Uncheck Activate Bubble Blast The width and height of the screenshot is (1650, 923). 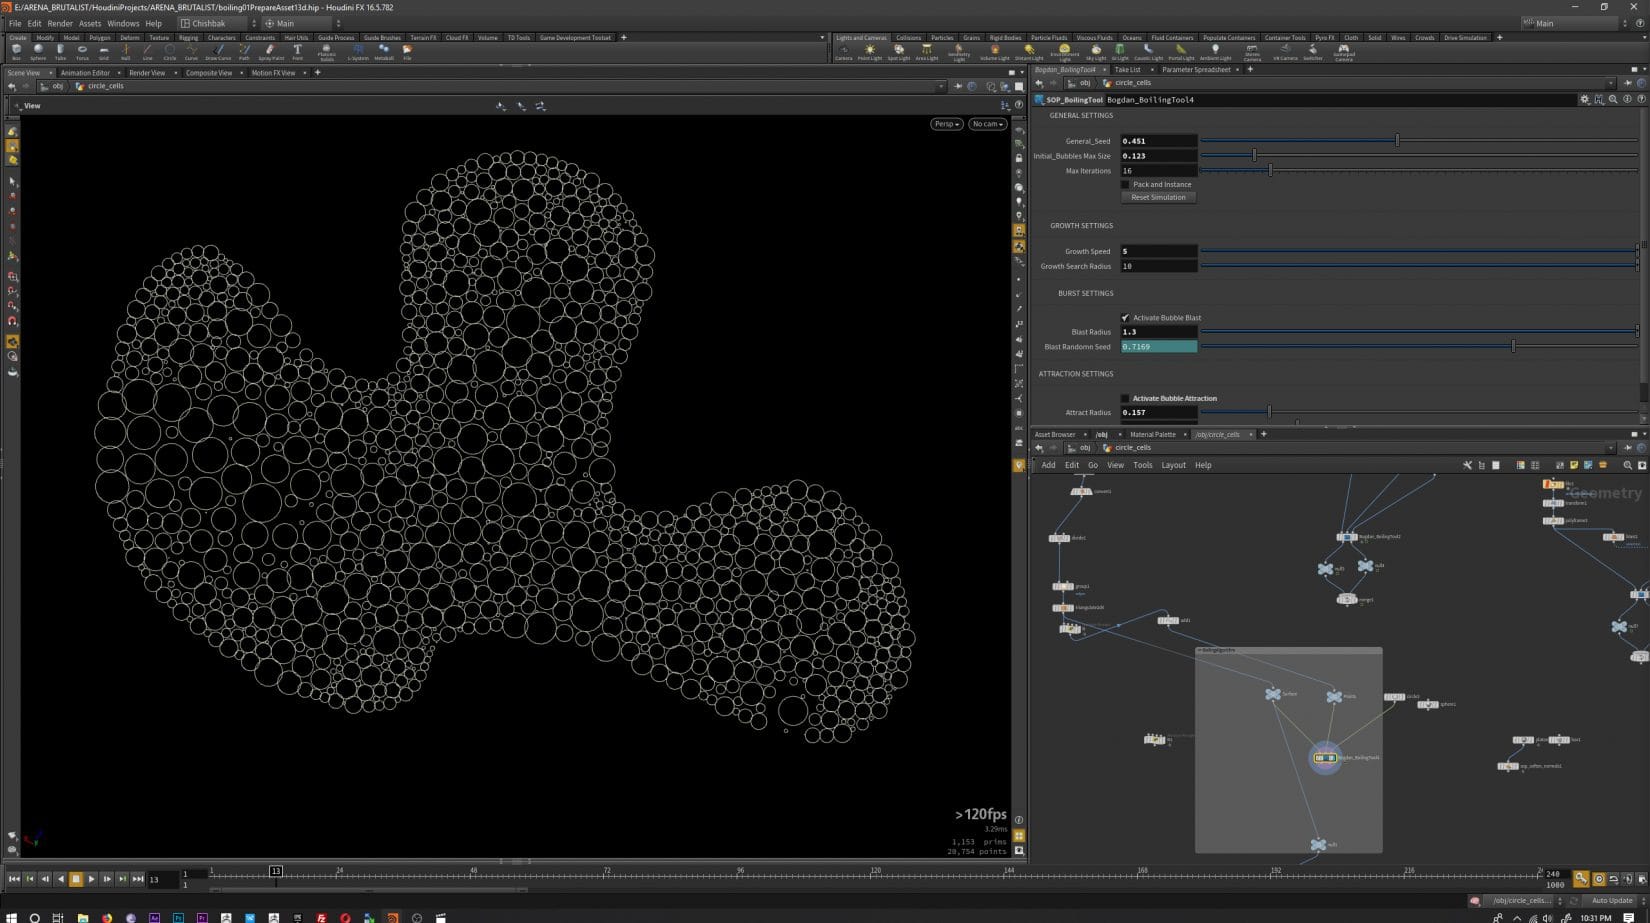coord(1125,317)
